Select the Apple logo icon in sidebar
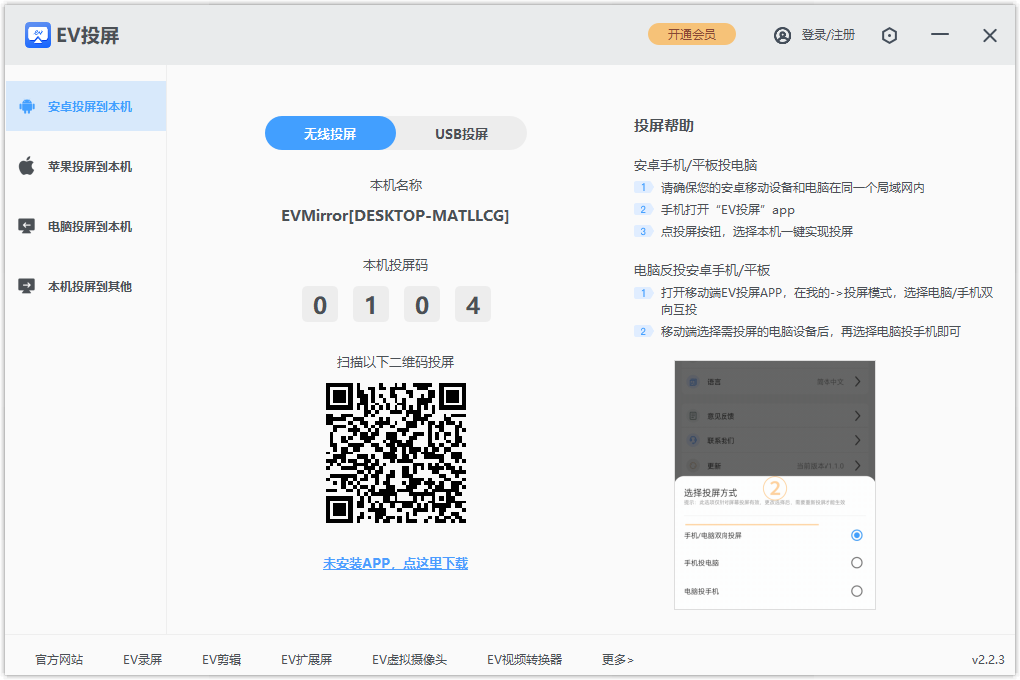Viewport: 1020px width, 680px height. click(x=27, y=166)
